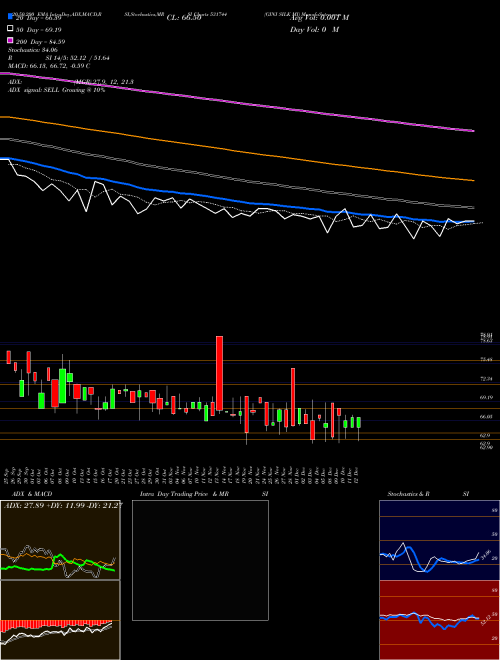
Task: Click the 66.03 price axis label
Action: pos(486,416)
